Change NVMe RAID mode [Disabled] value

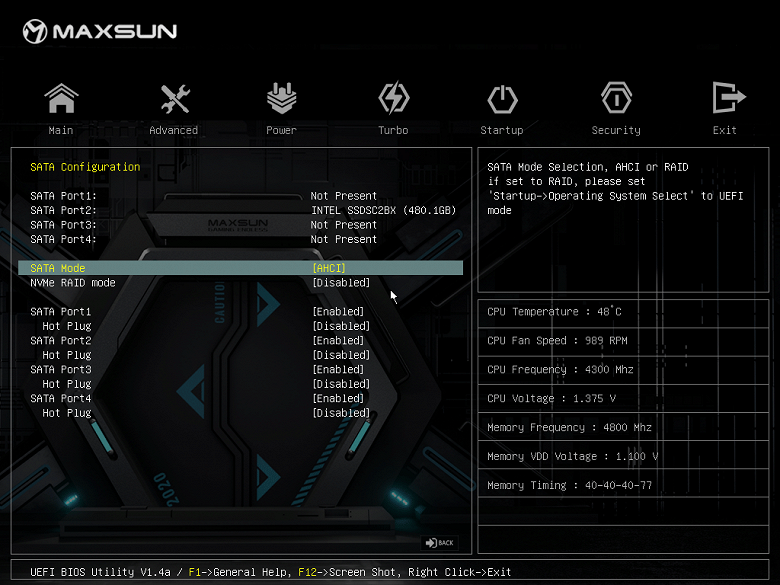(x=341, y=283)
